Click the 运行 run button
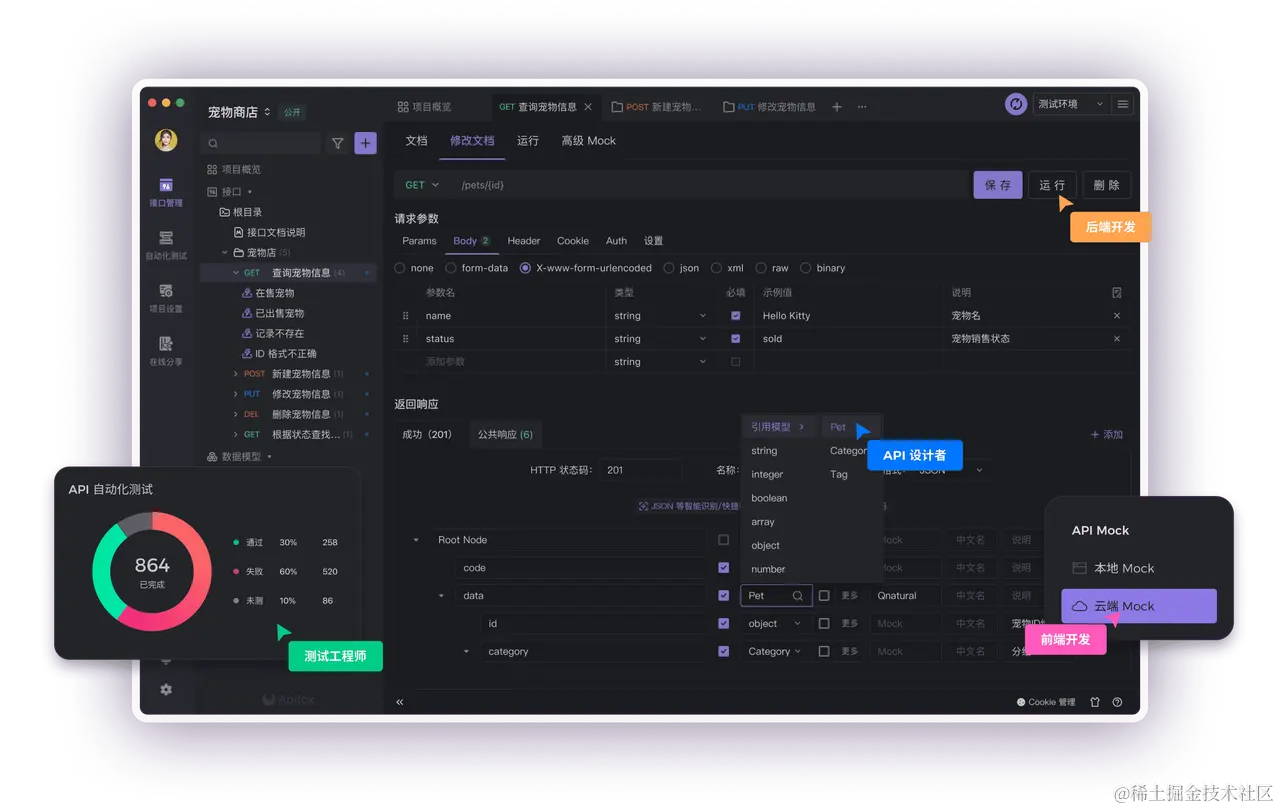This screenshot has height=810, width=1280. (x=1052, y=184)
